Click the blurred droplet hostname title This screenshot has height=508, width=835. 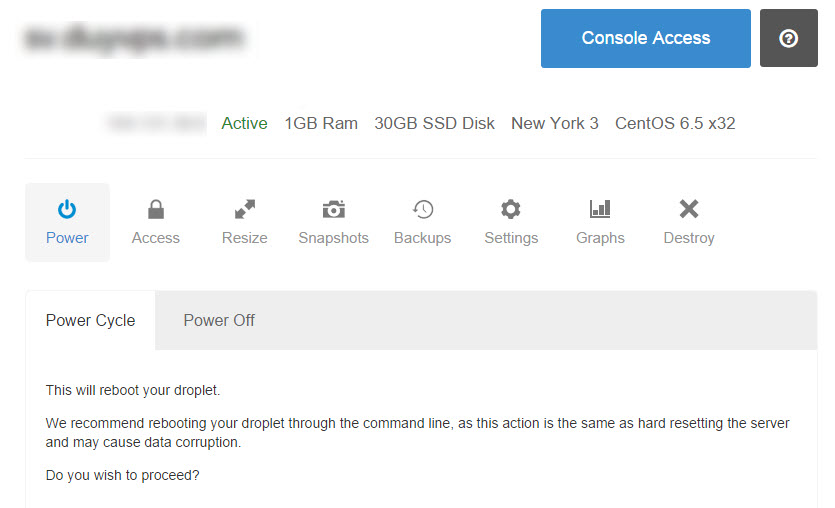click(136, 39)
